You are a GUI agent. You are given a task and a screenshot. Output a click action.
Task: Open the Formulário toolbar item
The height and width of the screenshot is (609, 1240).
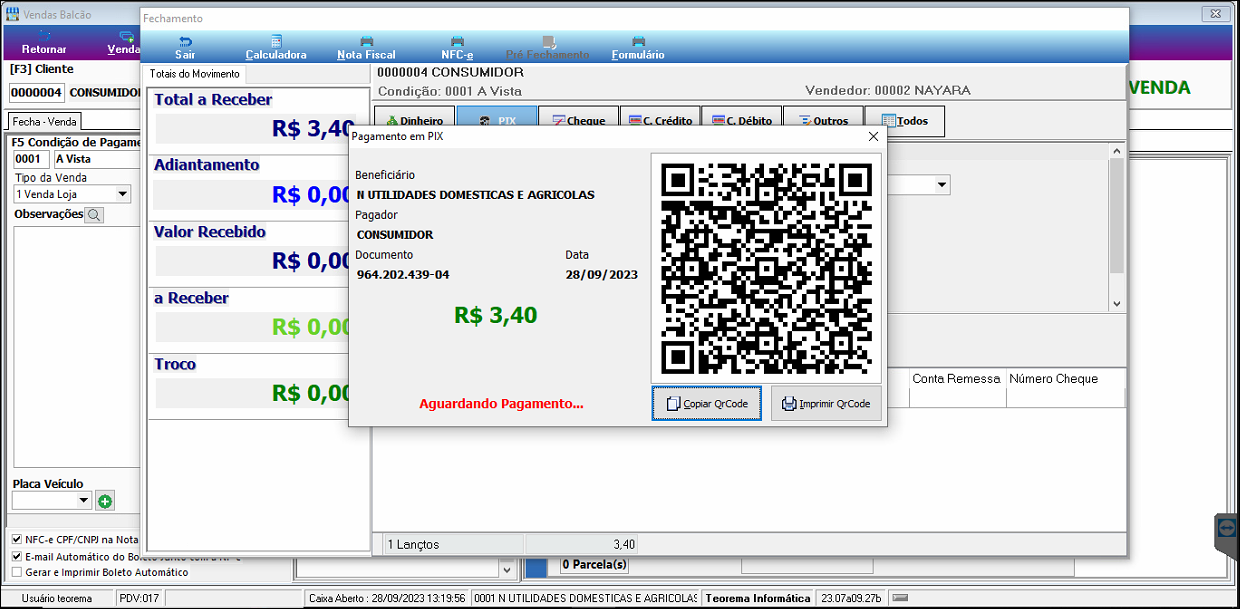(x=638, y=48)
